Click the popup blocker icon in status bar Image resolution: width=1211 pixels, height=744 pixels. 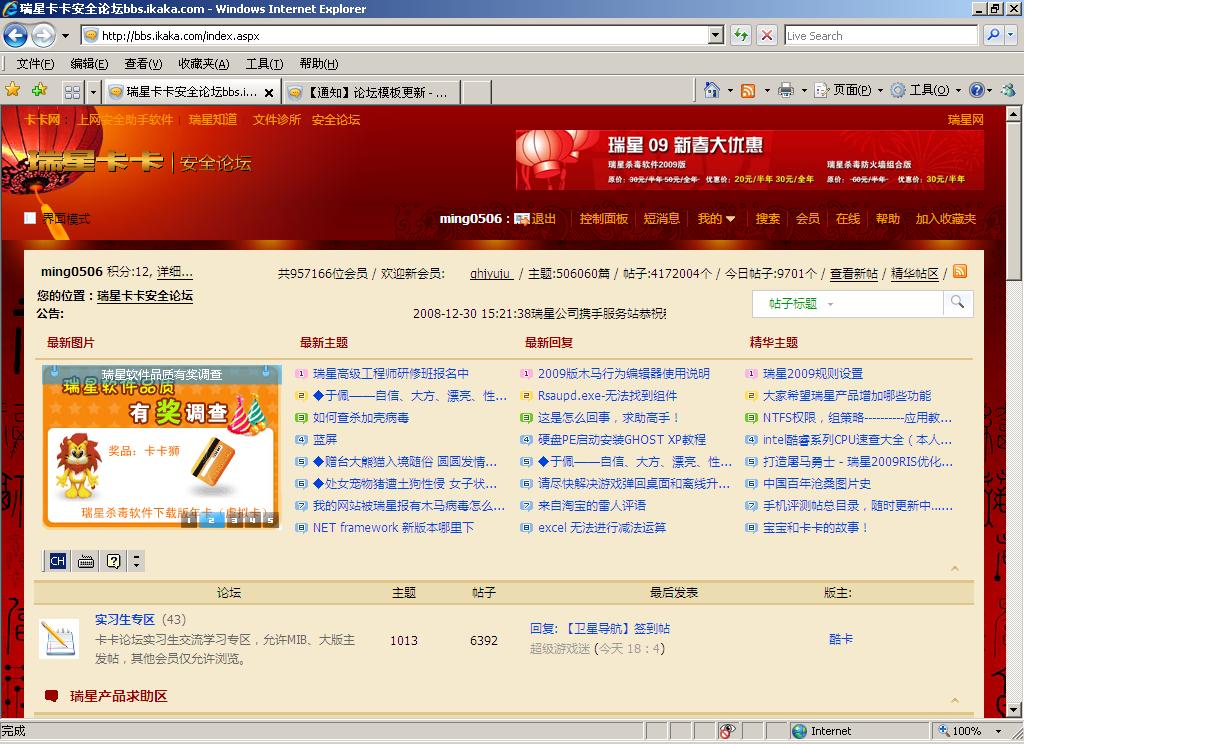pyautogui.click(x=728, y=731)
